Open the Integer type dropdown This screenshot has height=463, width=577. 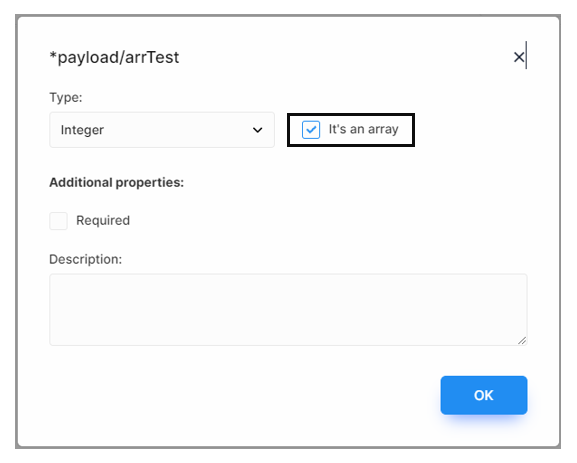(x=162, y=130)
